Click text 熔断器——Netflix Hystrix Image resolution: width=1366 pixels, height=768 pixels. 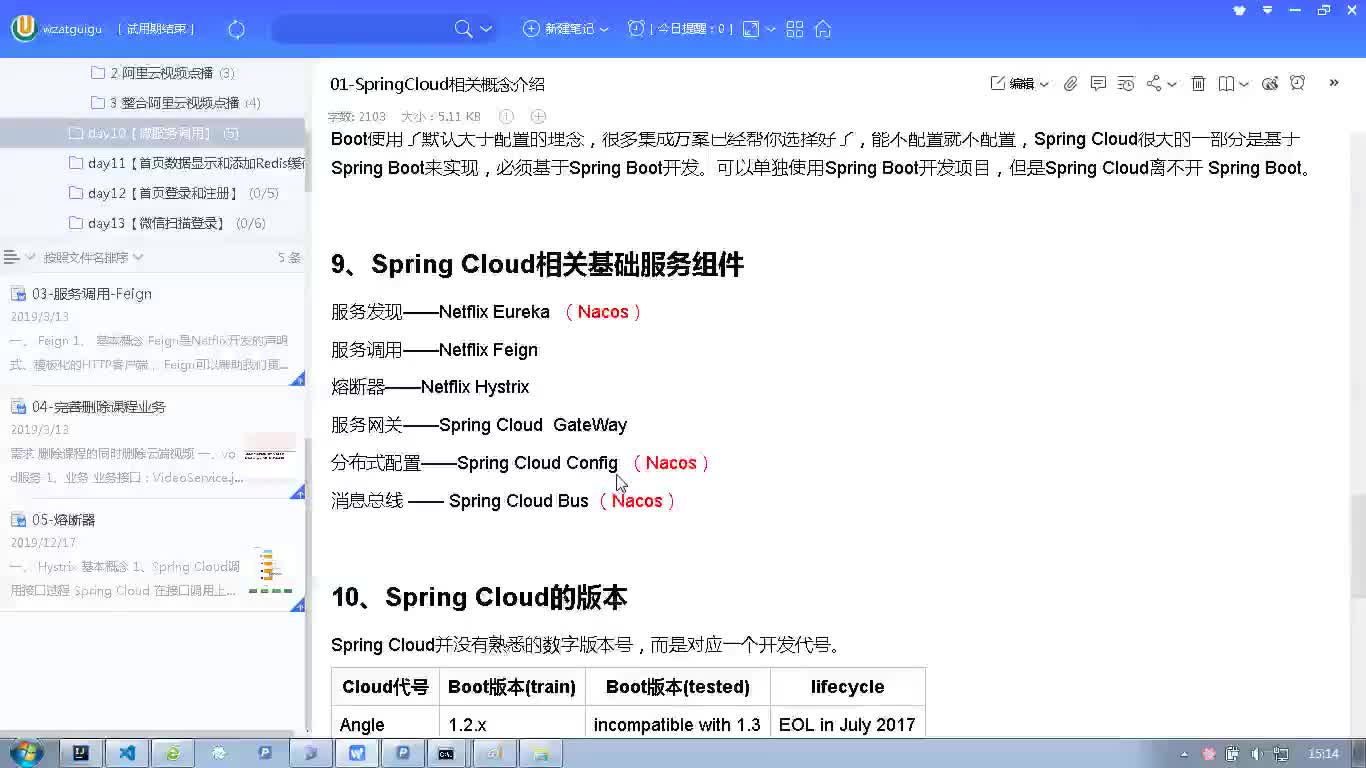point(430,387)
